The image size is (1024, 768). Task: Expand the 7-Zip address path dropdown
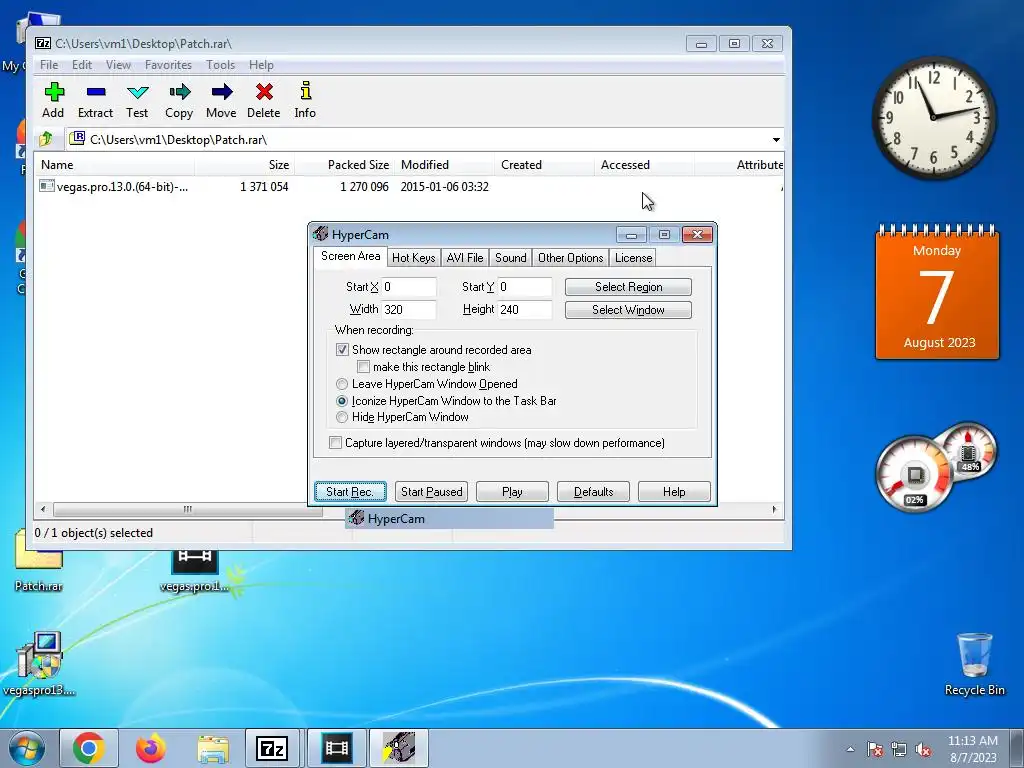[776, 140]
